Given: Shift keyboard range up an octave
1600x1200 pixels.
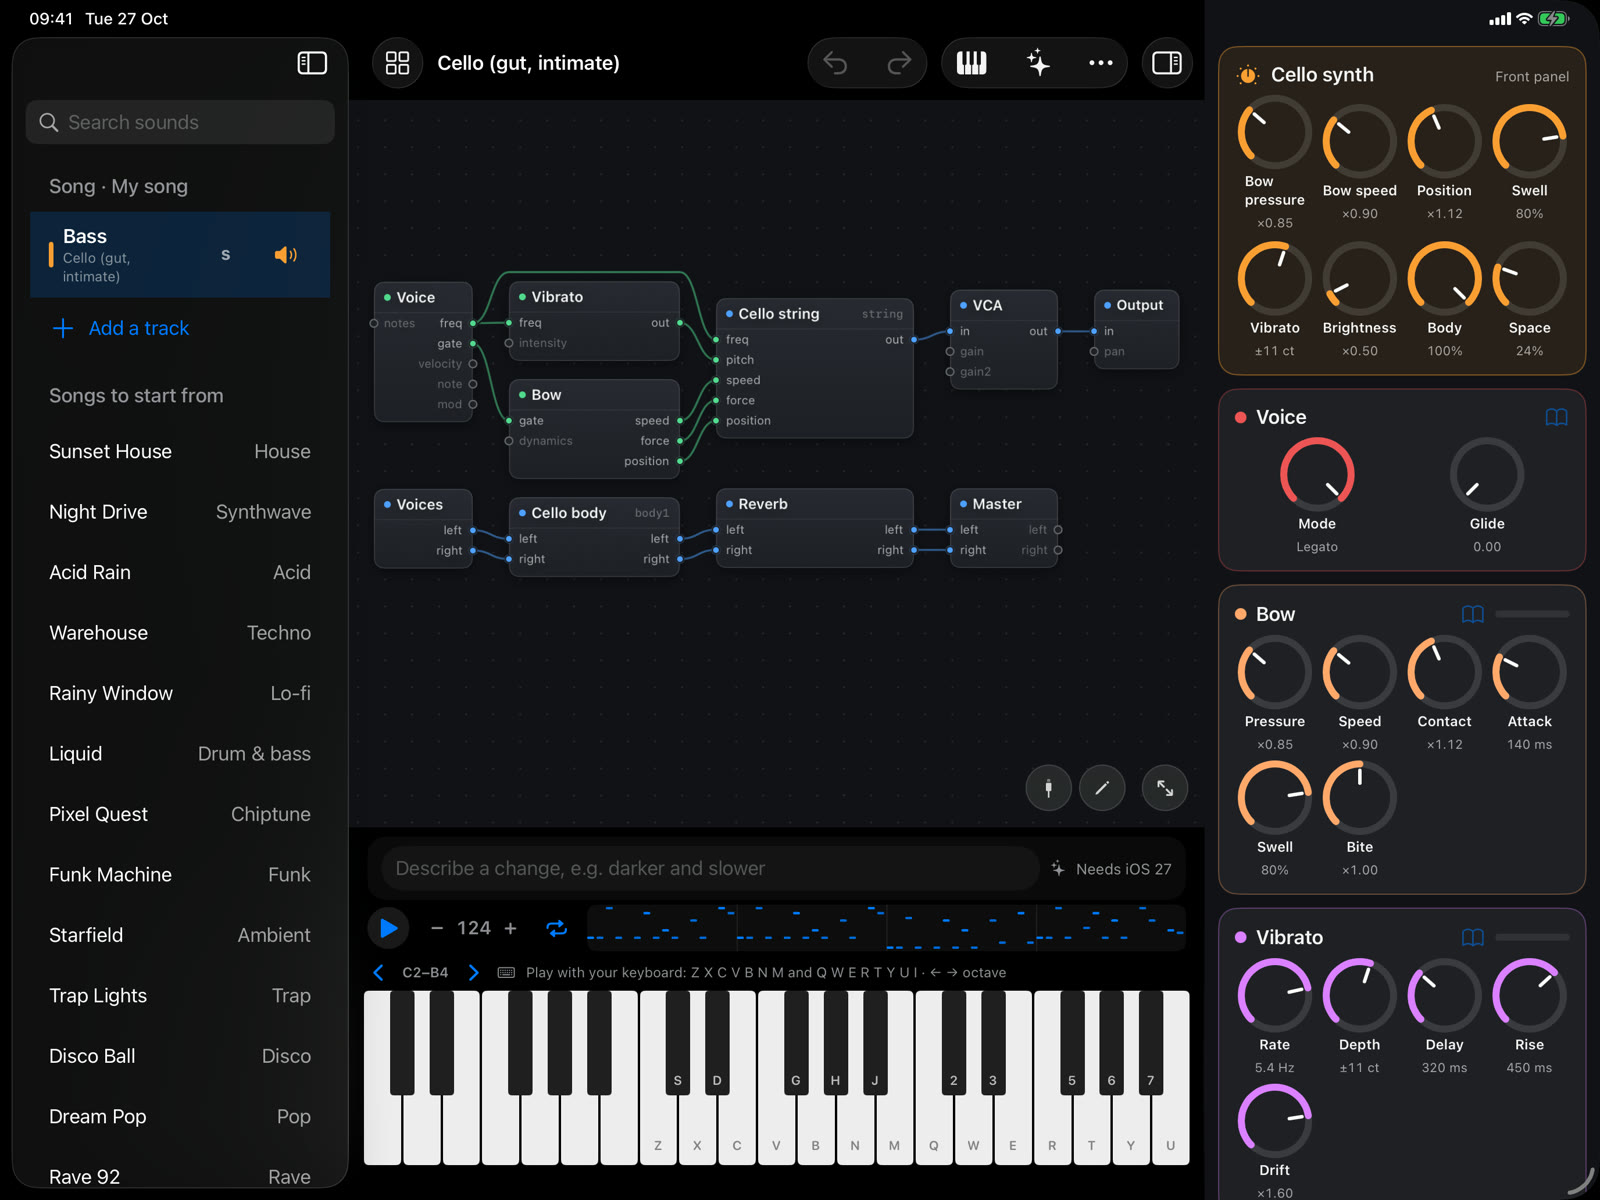Looking at the screenshot, I should pos(474,972).
